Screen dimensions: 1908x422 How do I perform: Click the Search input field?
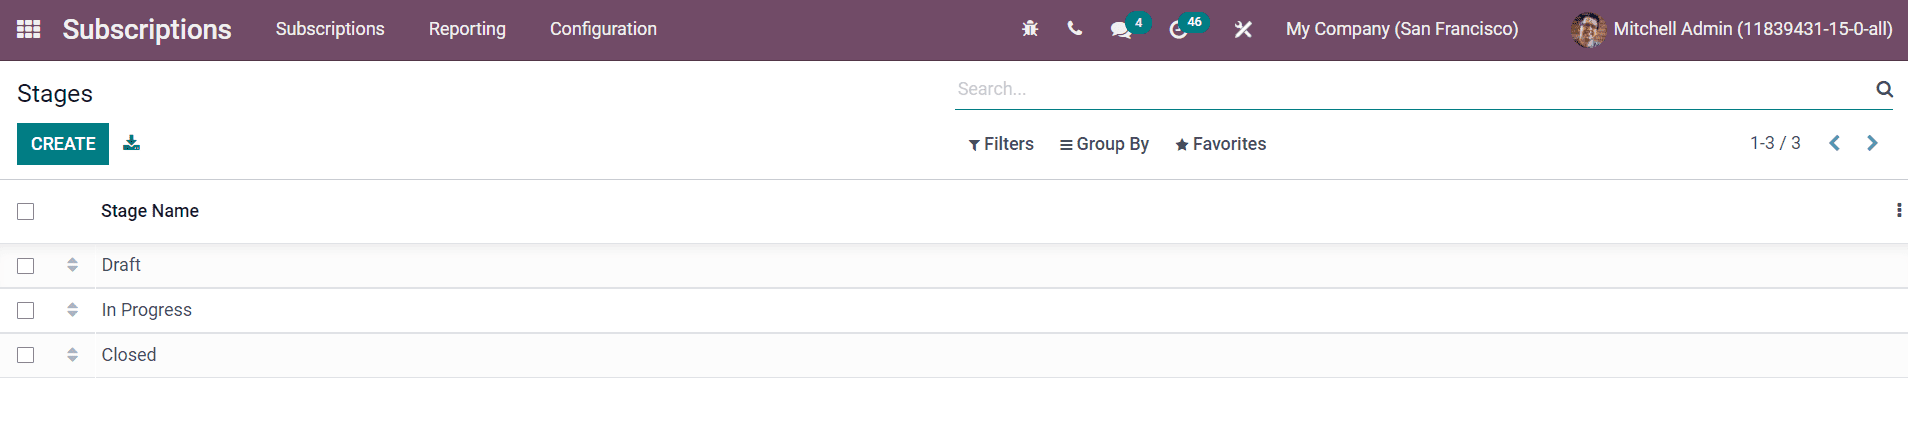click(1414, 89)
